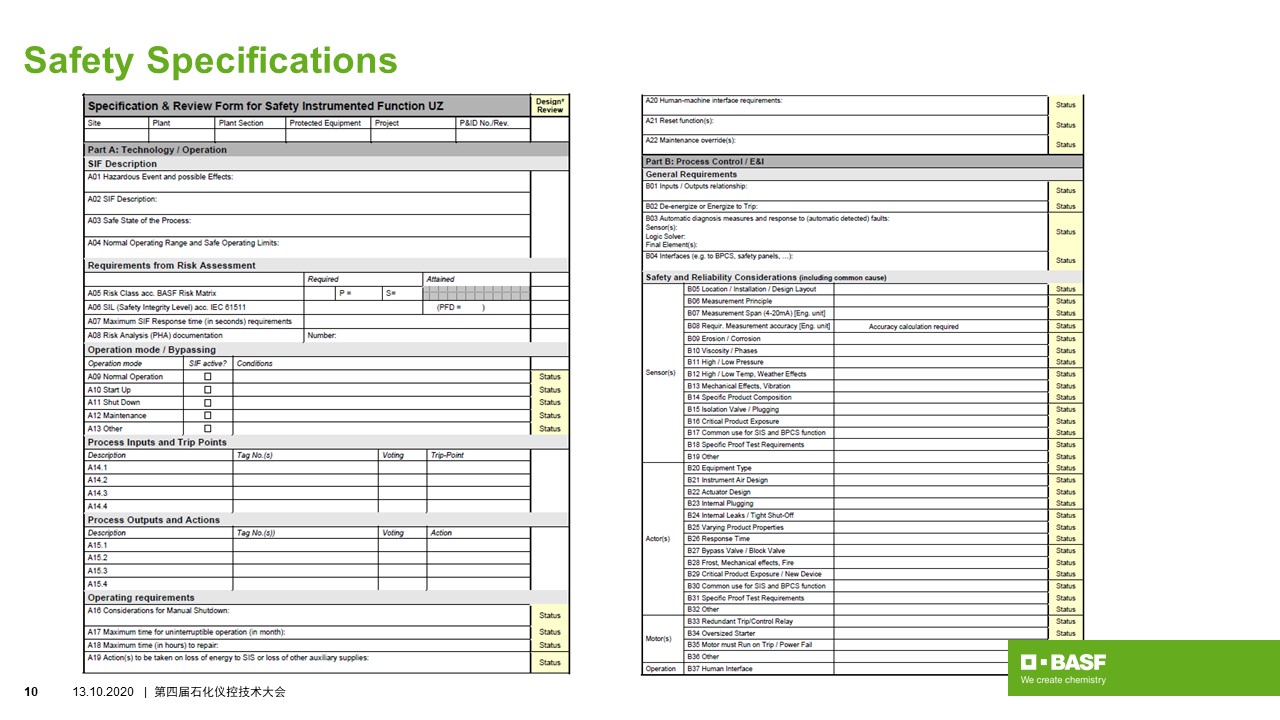1280x720 pixels.
Task: Select the 'Requirements from Risk Assessment' heading
Action: (x=171, y=266)
